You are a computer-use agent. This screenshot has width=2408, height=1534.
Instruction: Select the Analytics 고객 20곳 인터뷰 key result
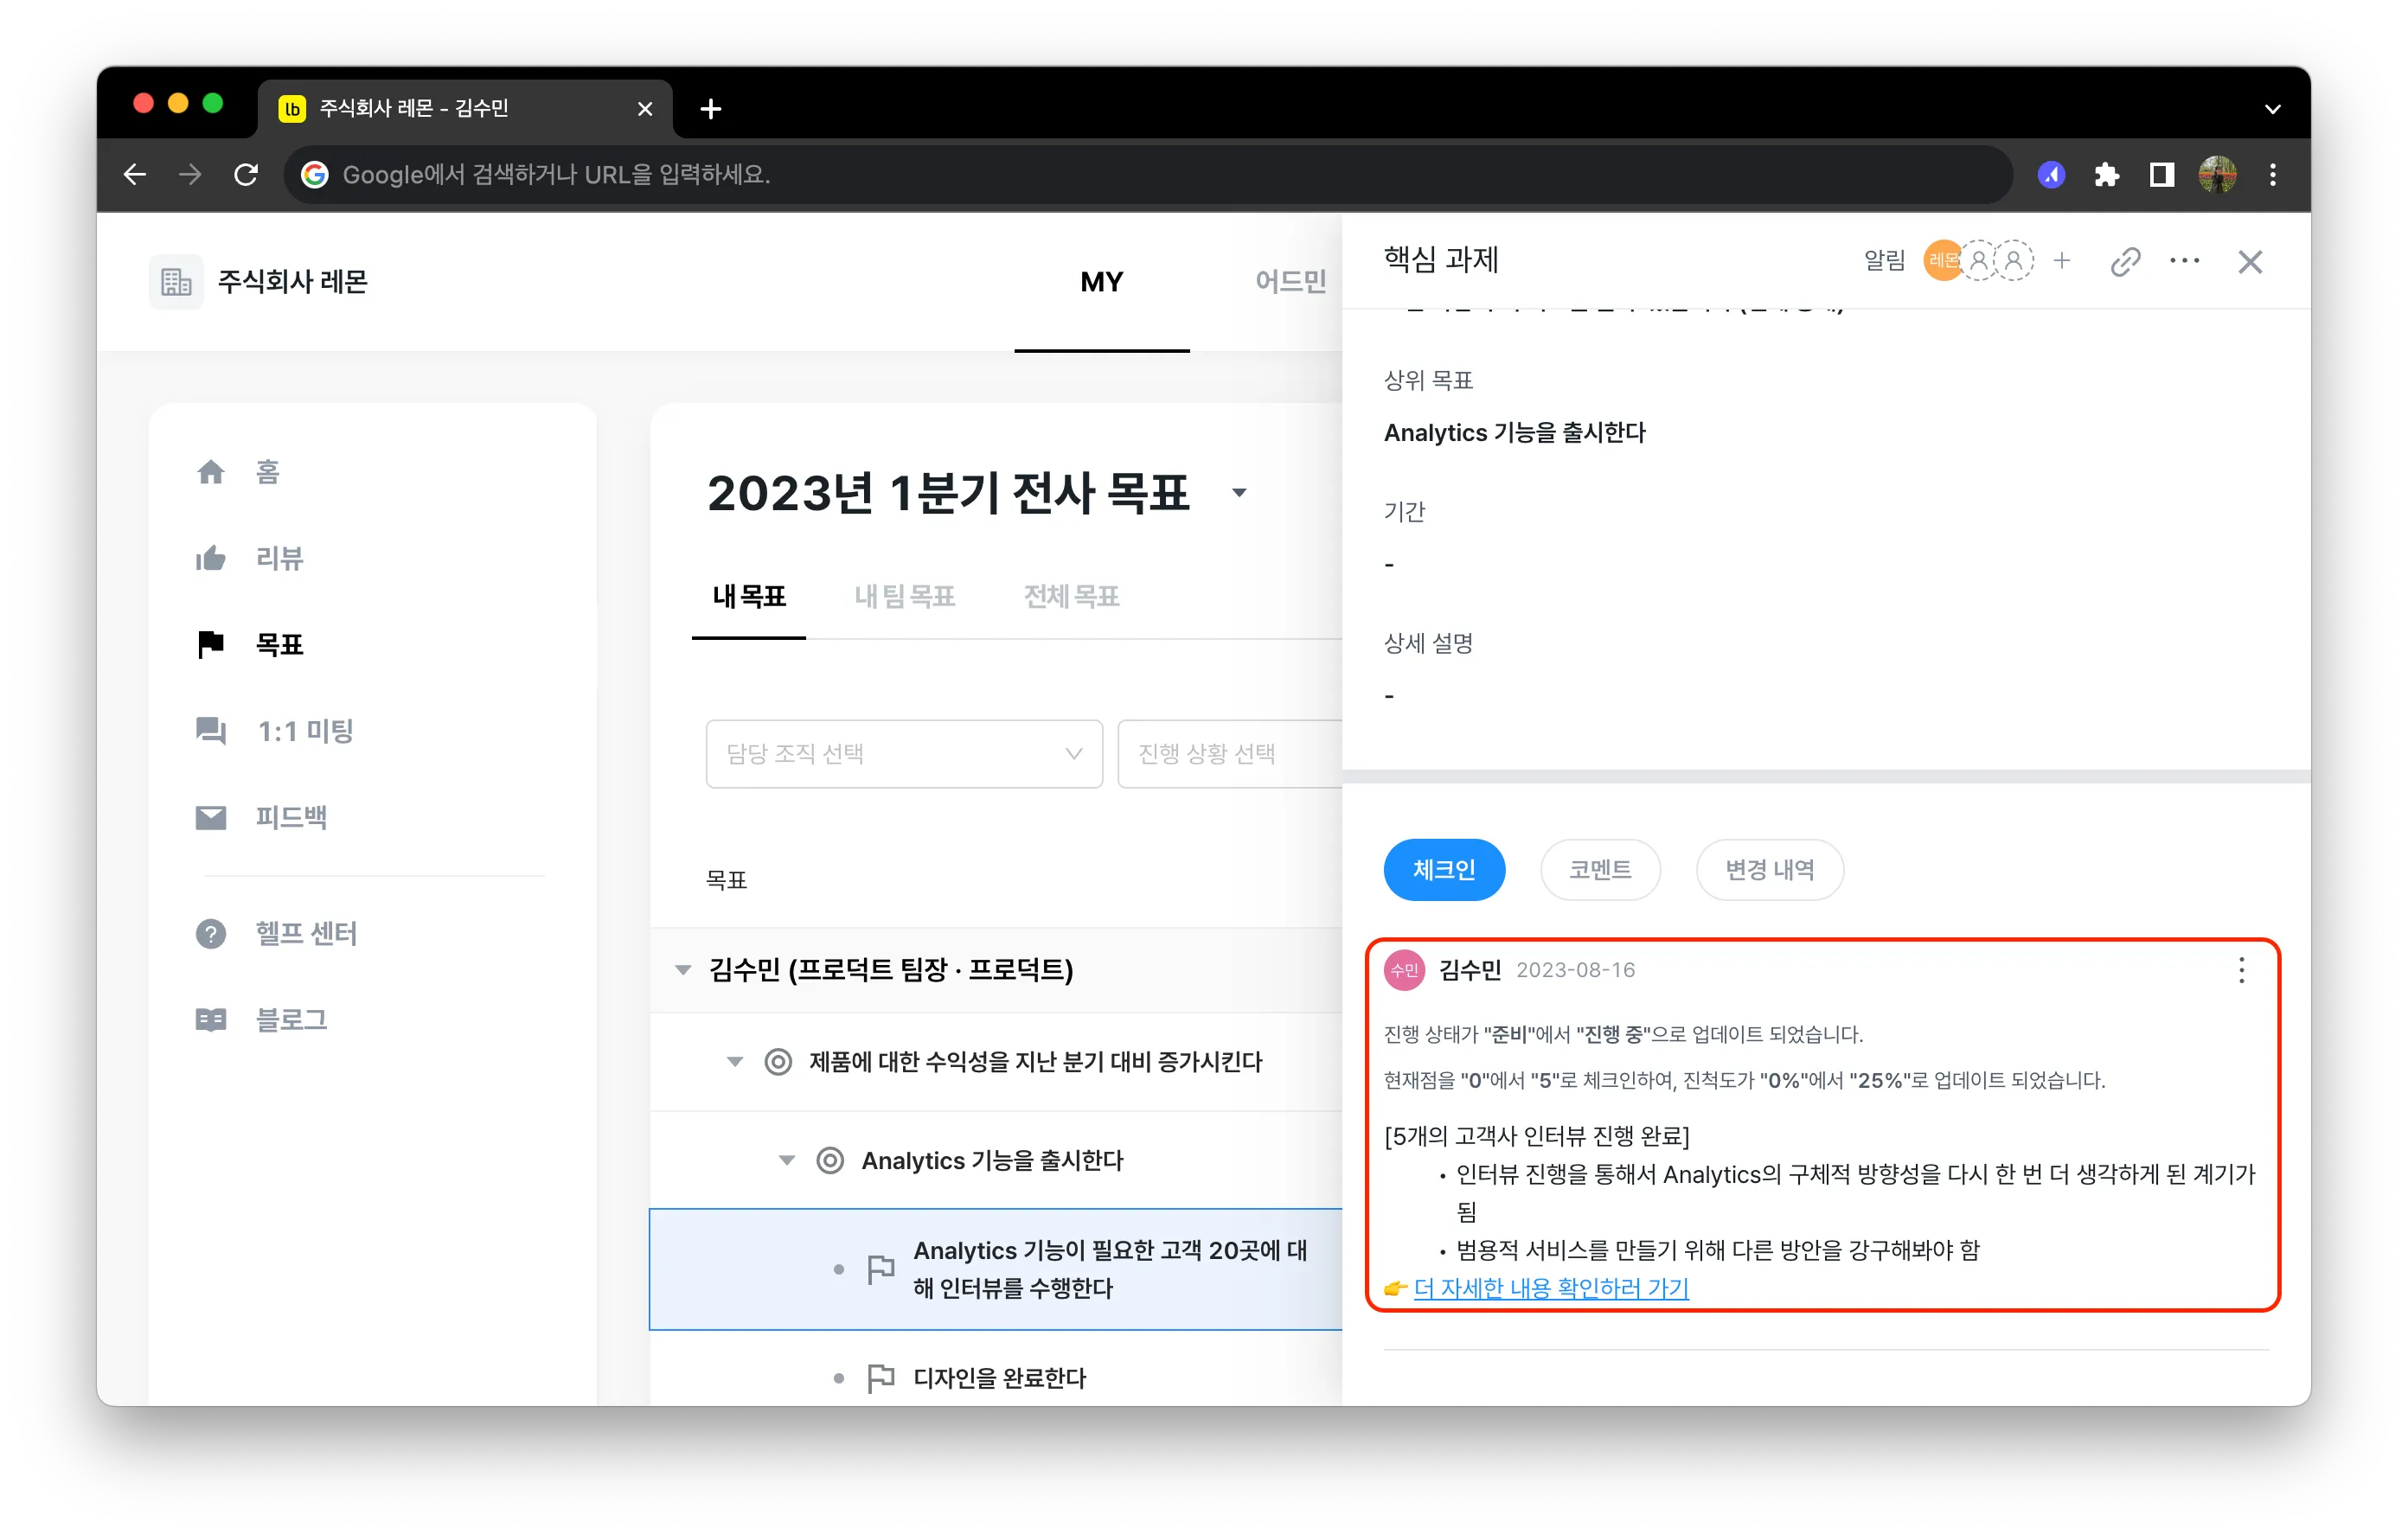coord(996,1270)
